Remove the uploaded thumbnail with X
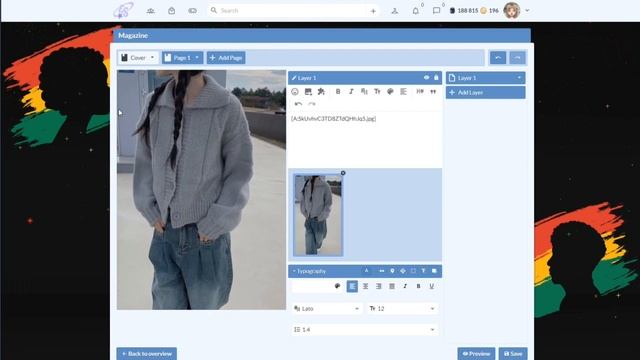Viewport: 640px width, 360px height. click(x=343, y=173)
